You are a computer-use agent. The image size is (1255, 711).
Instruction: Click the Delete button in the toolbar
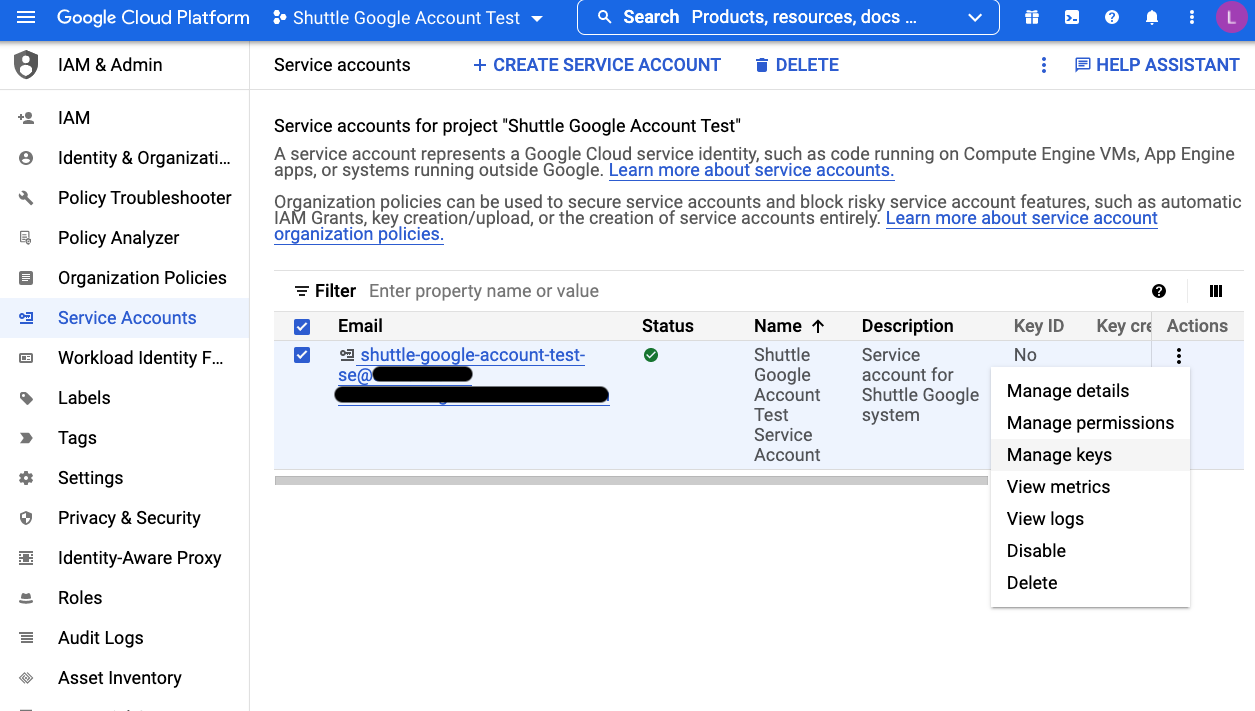point(796,65)
